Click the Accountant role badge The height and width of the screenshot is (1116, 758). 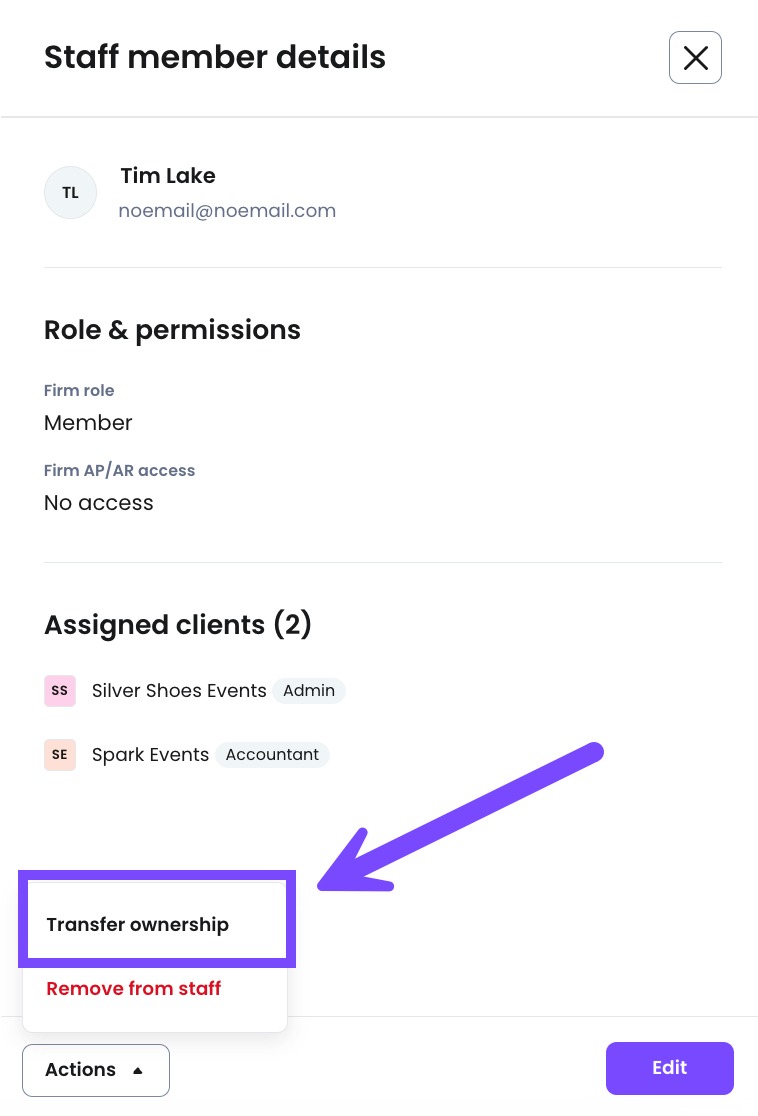272,754
